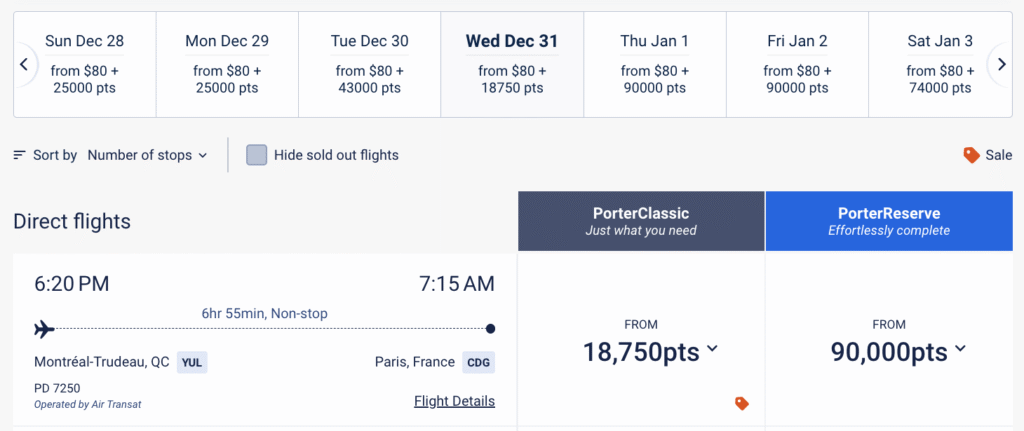Toggle Hide sold out flights checkbox
This screenshot has height=431, width=1024.
257,155
